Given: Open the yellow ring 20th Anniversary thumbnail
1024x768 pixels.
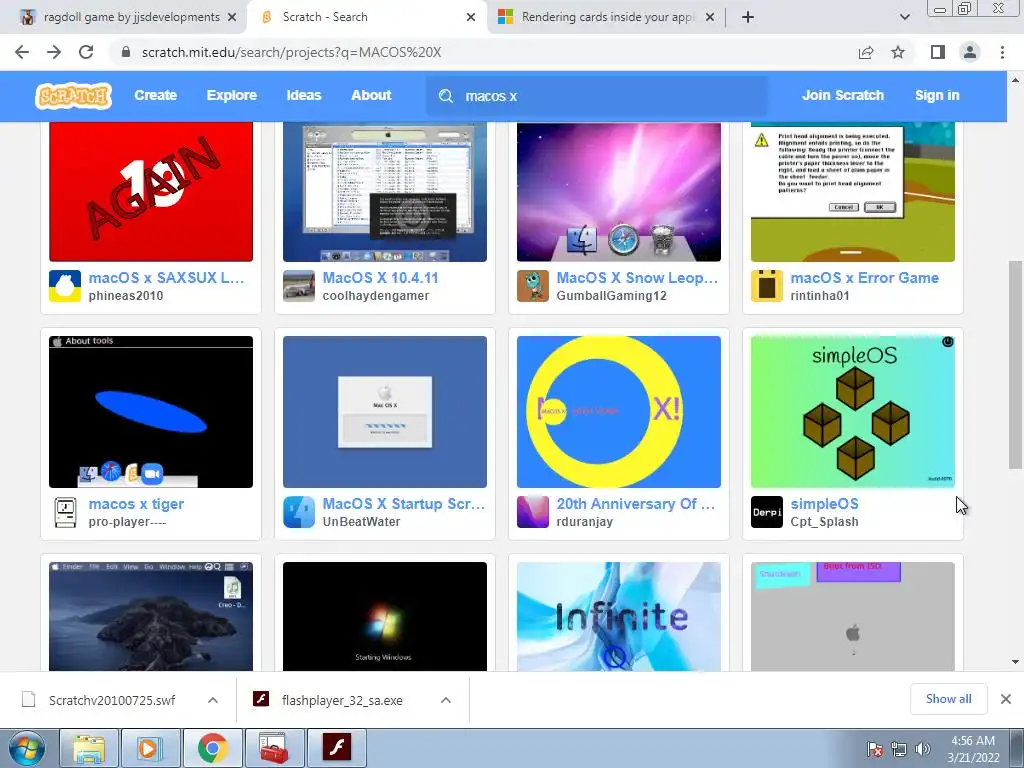Looking at the screenshot, I should 618,411.
